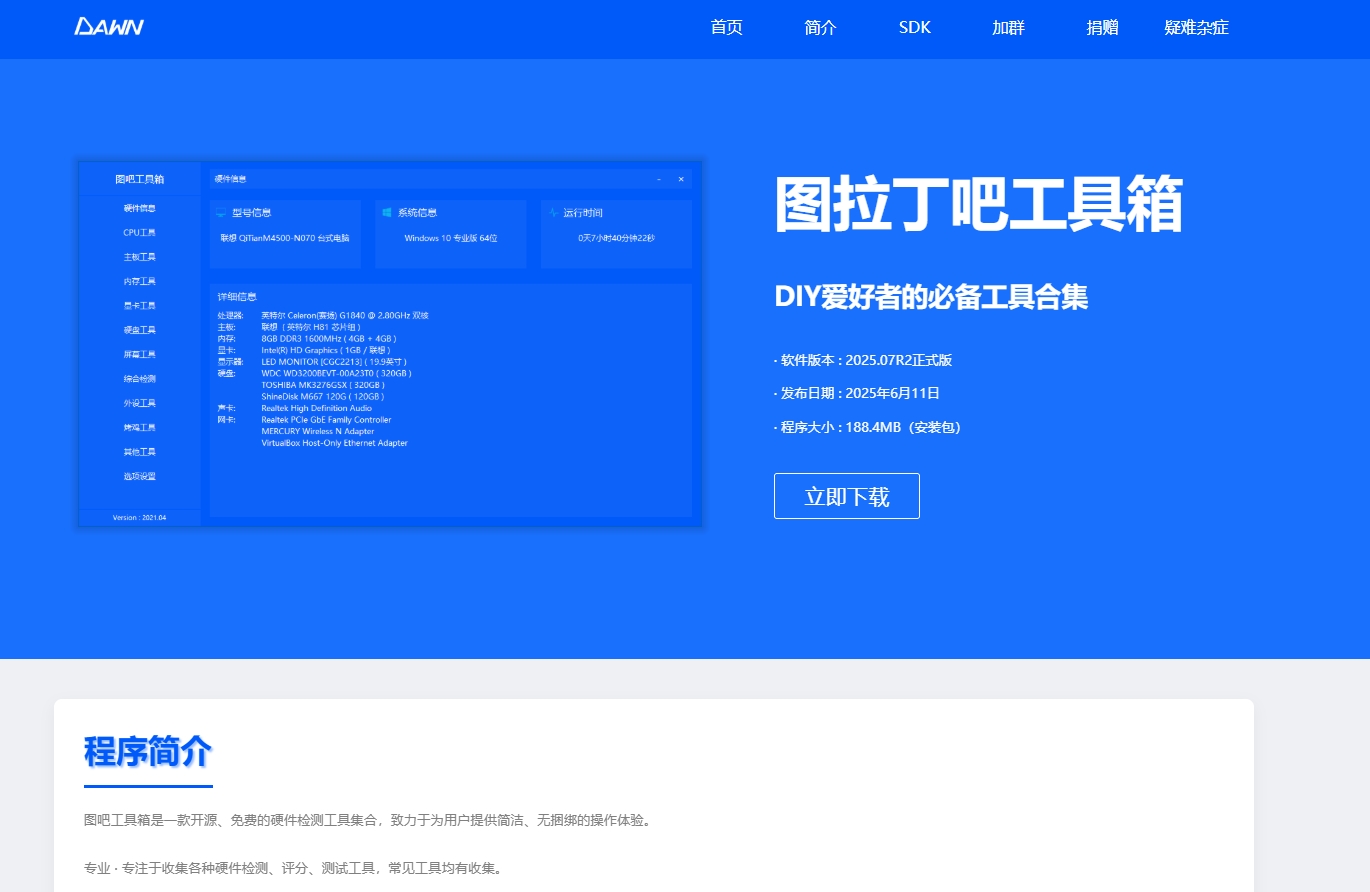Click the DAWN logo

tap(110, 27)
